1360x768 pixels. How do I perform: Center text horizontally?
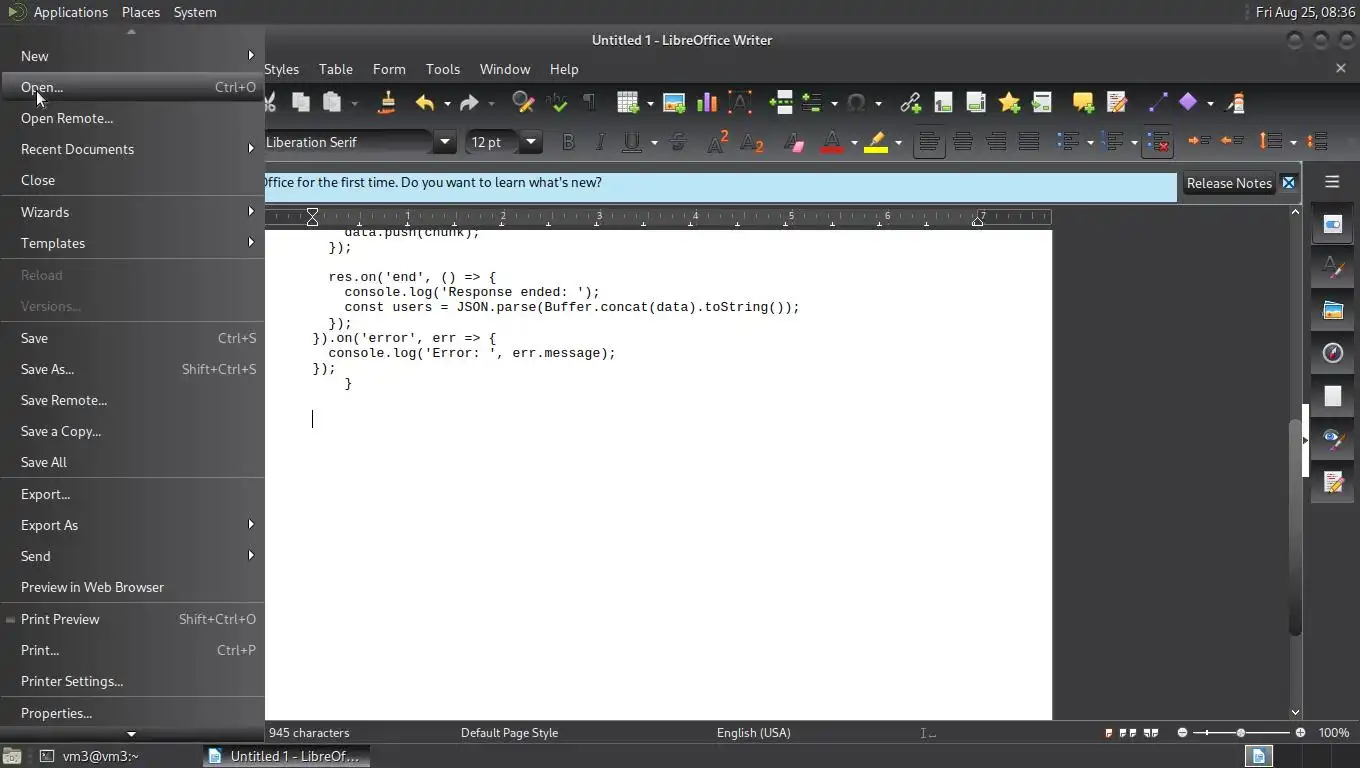963,142
